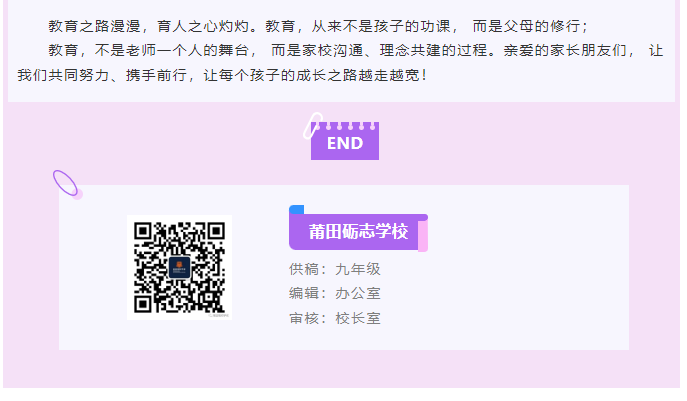
Task: Click the small watermark under QR code
Action: 219,315
